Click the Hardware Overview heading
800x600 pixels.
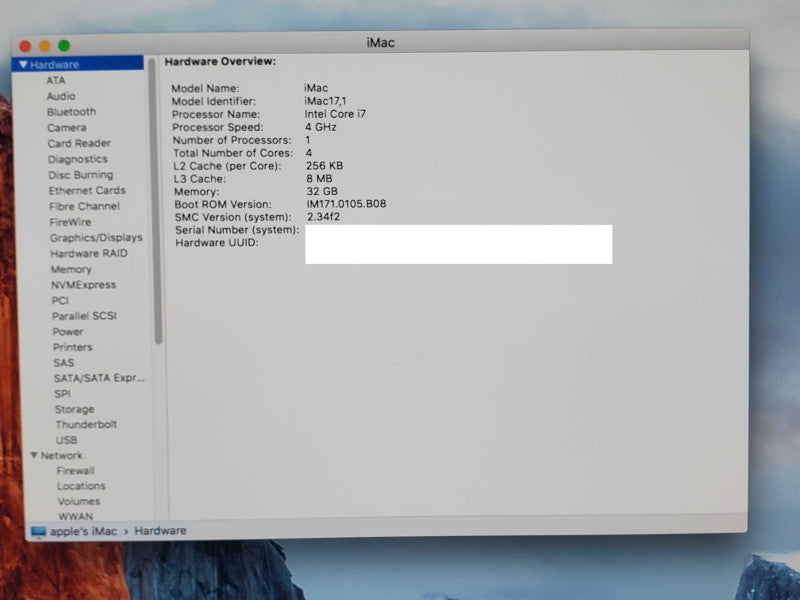220,61
